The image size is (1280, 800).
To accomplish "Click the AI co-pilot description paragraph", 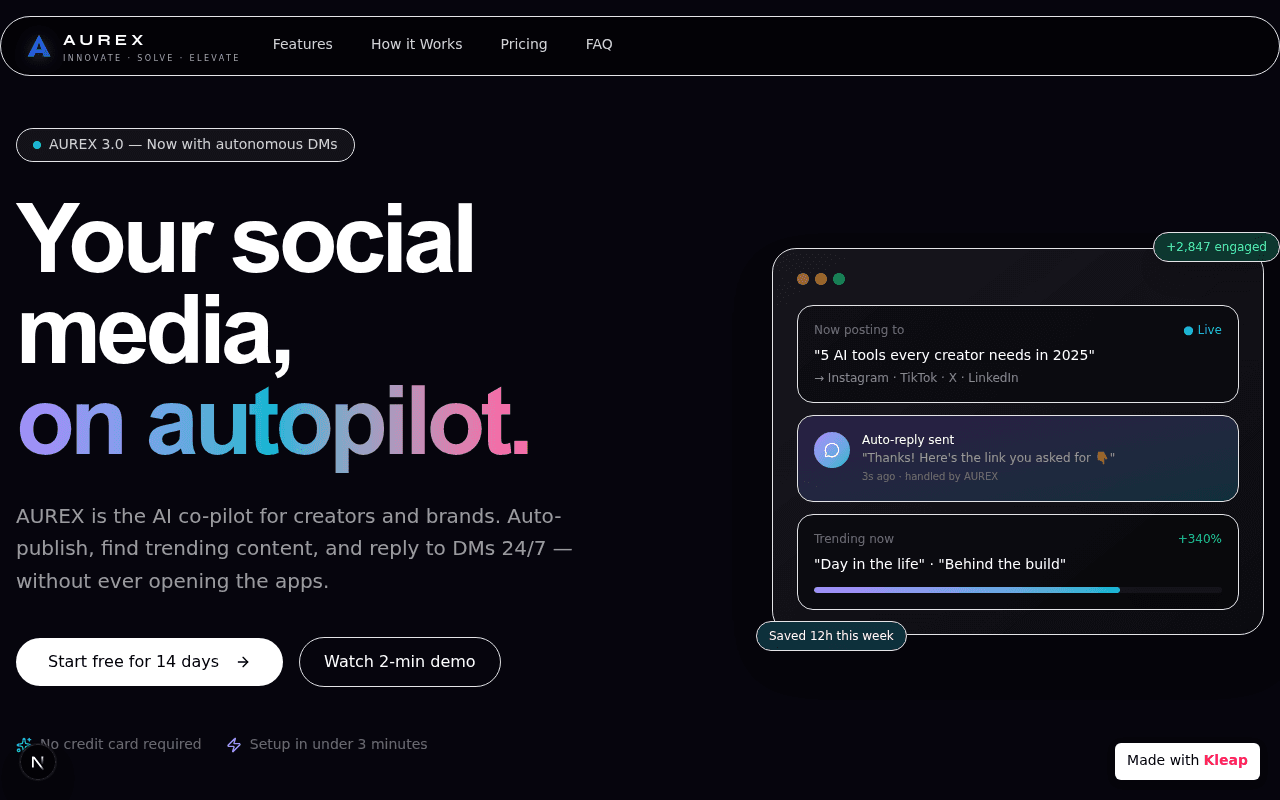I will [x=294, y=548].
